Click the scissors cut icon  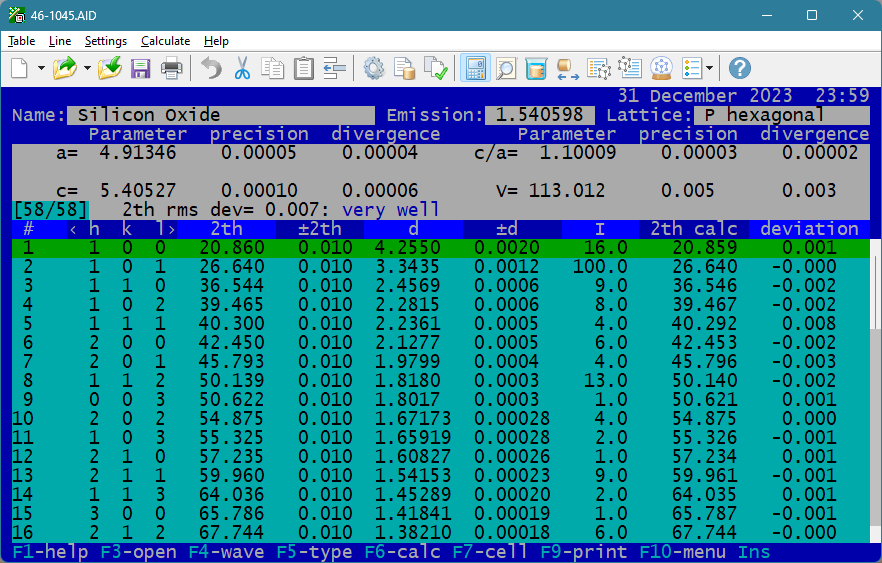tap(242, 69)
